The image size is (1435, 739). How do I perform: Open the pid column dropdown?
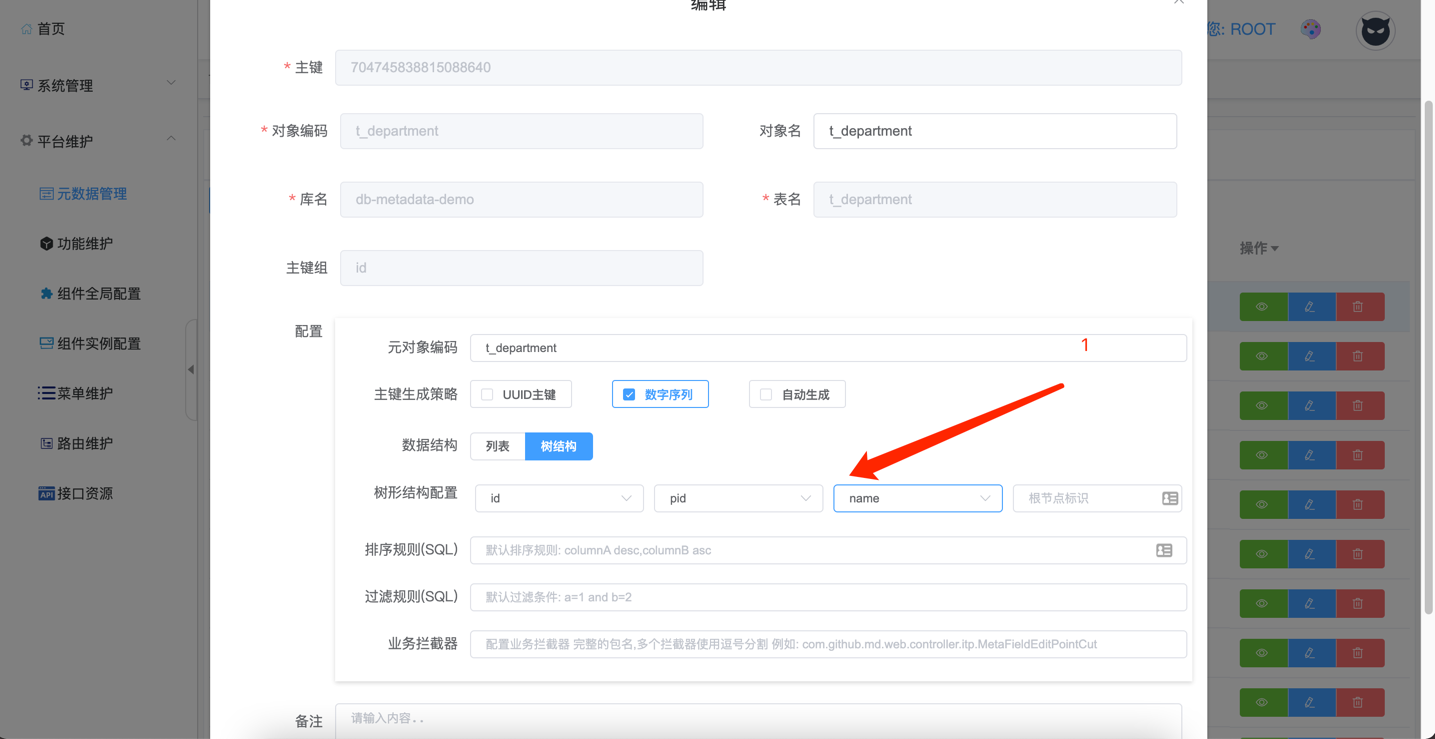tap(738, 498)
